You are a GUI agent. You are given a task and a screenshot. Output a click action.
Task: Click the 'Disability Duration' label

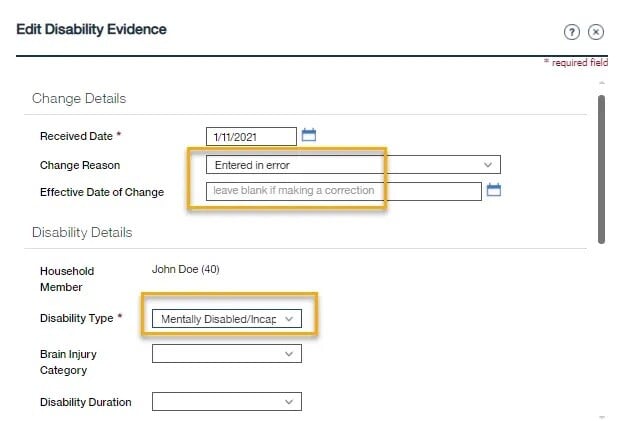click(86, 402)
